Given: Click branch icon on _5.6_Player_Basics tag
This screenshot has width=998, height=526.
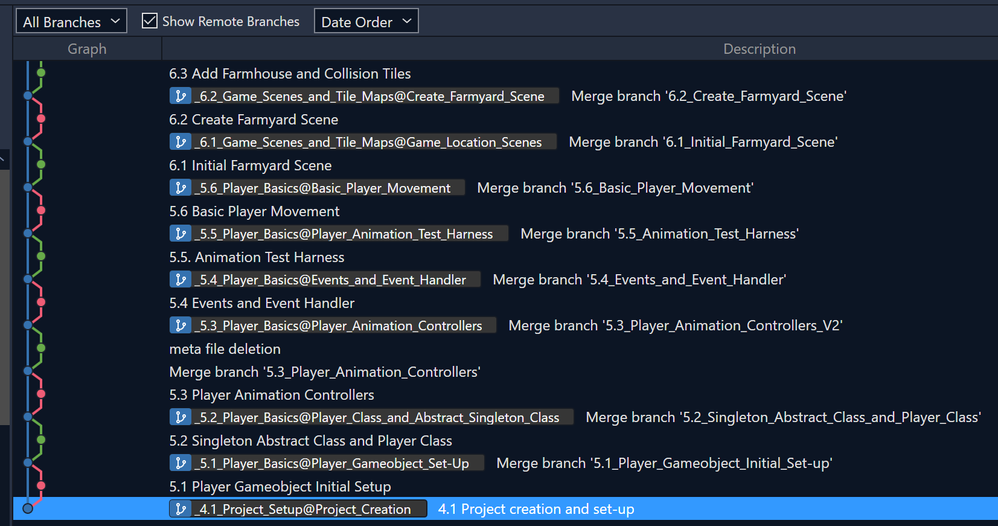Looking at the screenshot, I should pos(181,188).
